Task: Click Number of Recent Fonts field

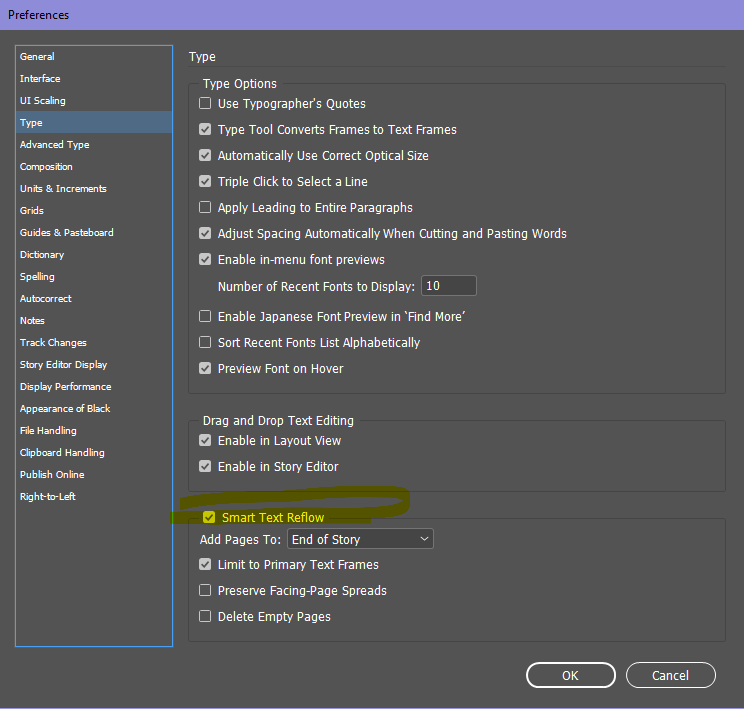Action: pos(448,286)
